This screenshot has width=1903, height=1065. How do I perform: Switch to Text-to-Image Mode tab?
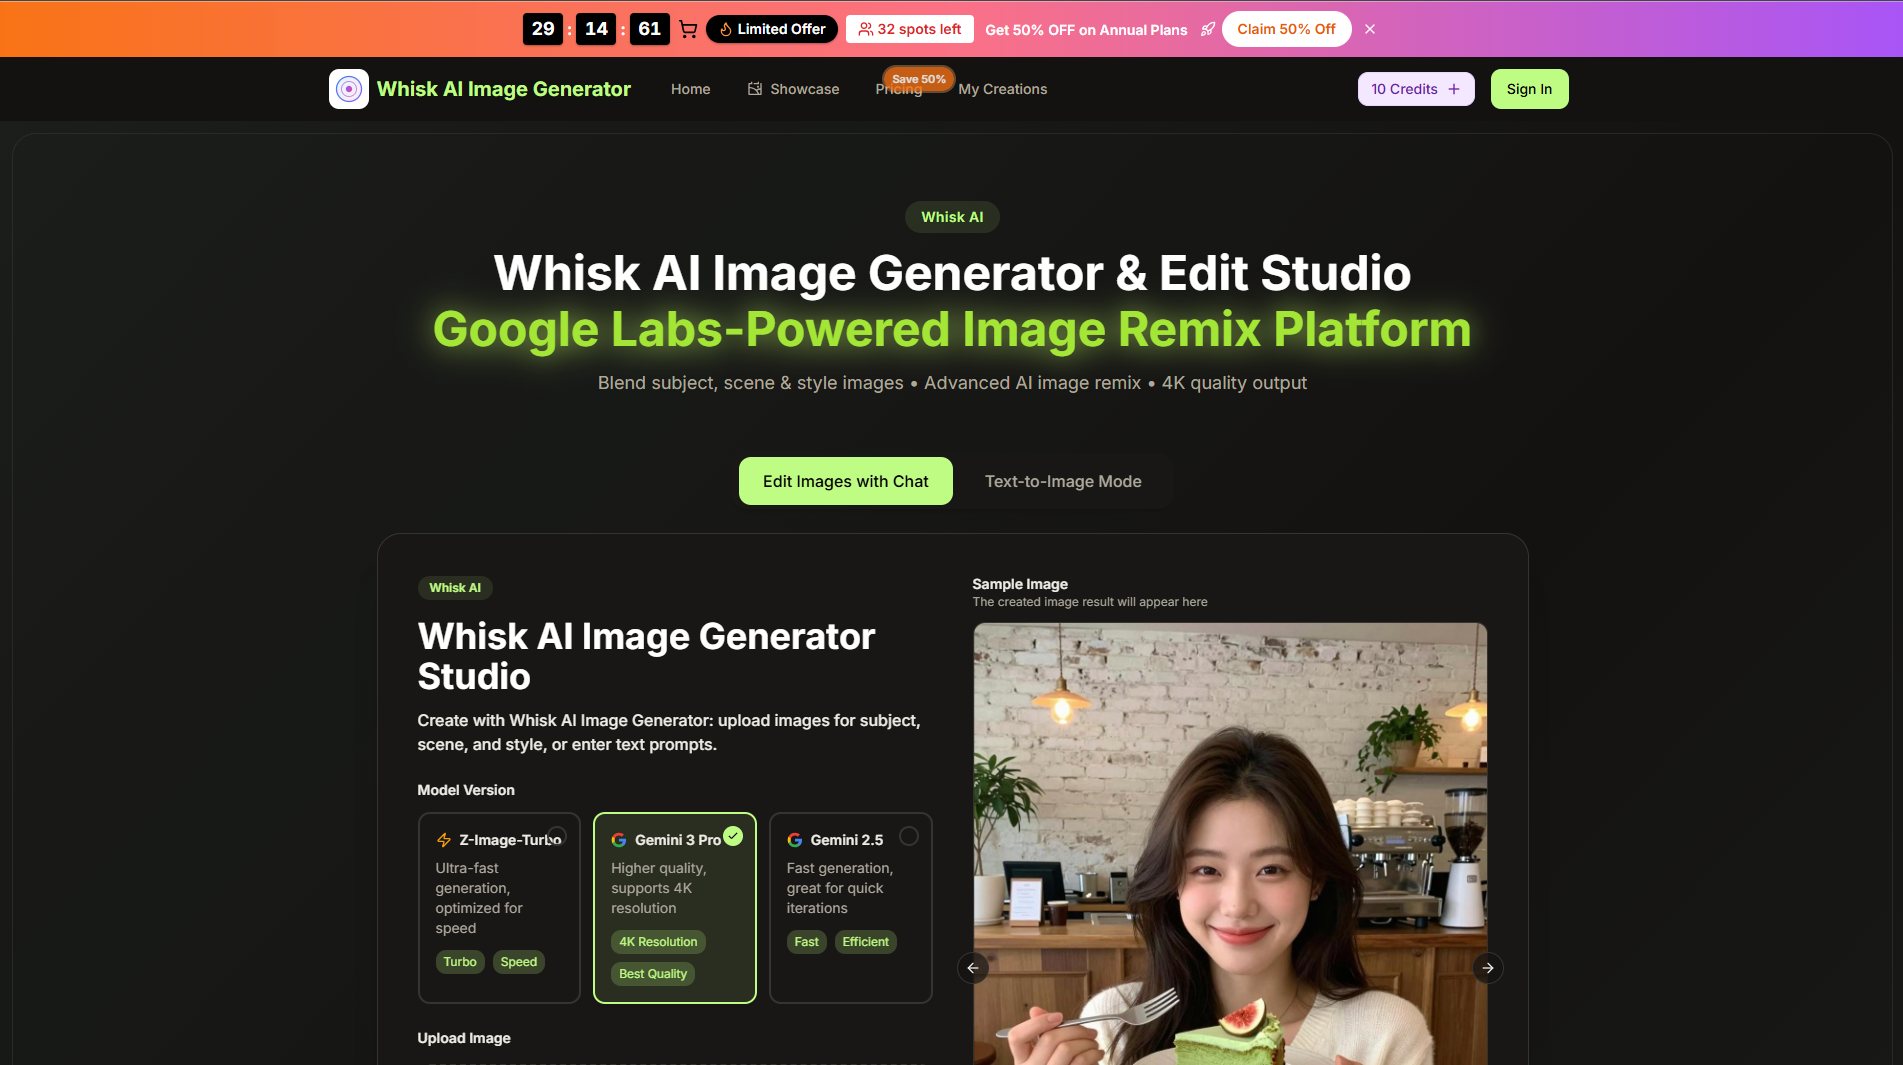click(x=1063, y=481)
